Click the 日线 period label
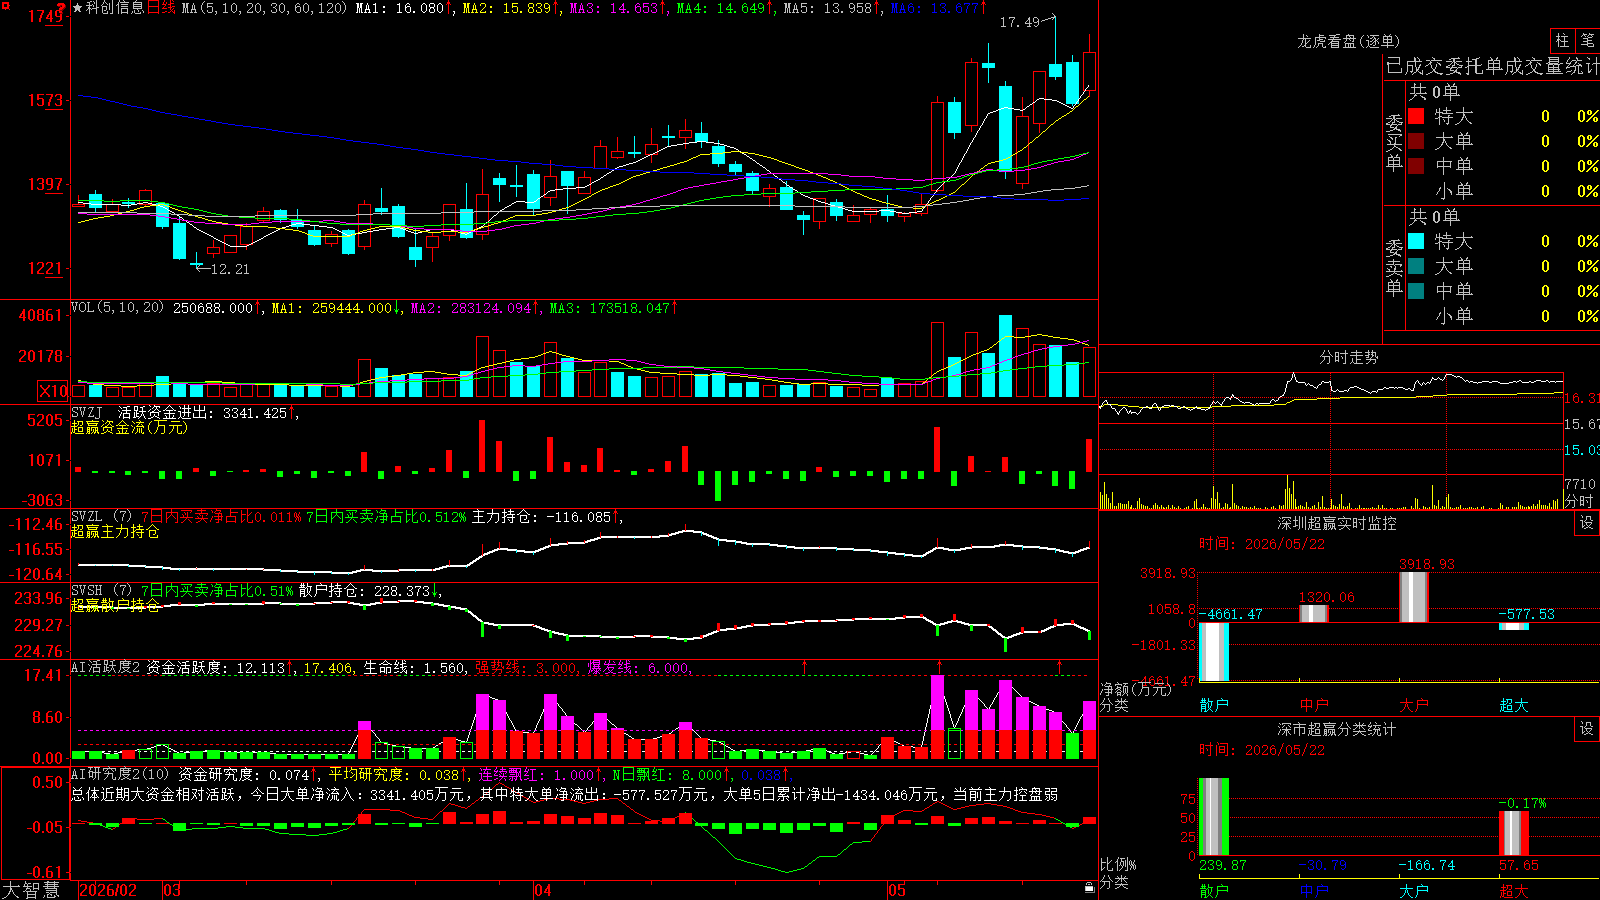 (x=161, y=8)
